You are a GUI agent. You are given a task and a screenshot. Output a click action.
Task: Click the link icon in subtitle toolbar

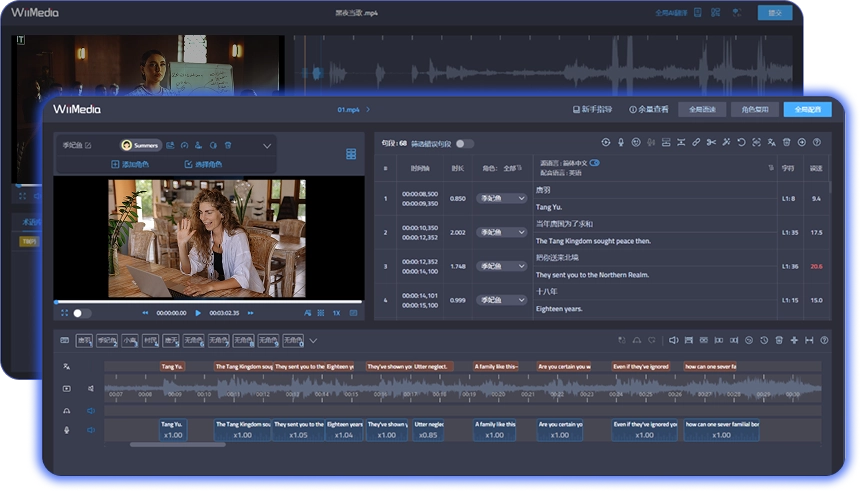(696, 143)
